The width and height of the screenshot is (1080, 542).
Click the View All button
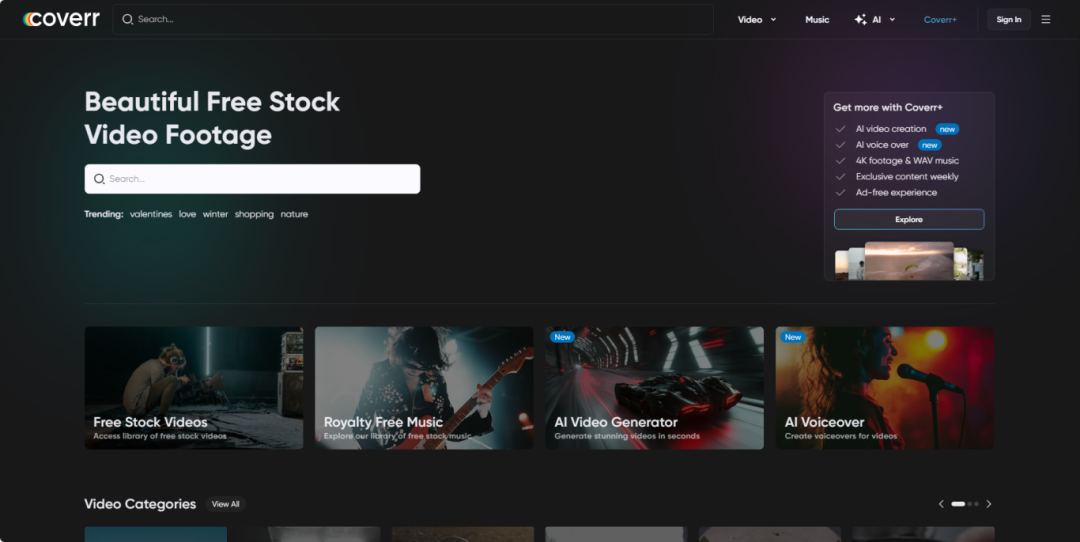[x=225, y=504]
